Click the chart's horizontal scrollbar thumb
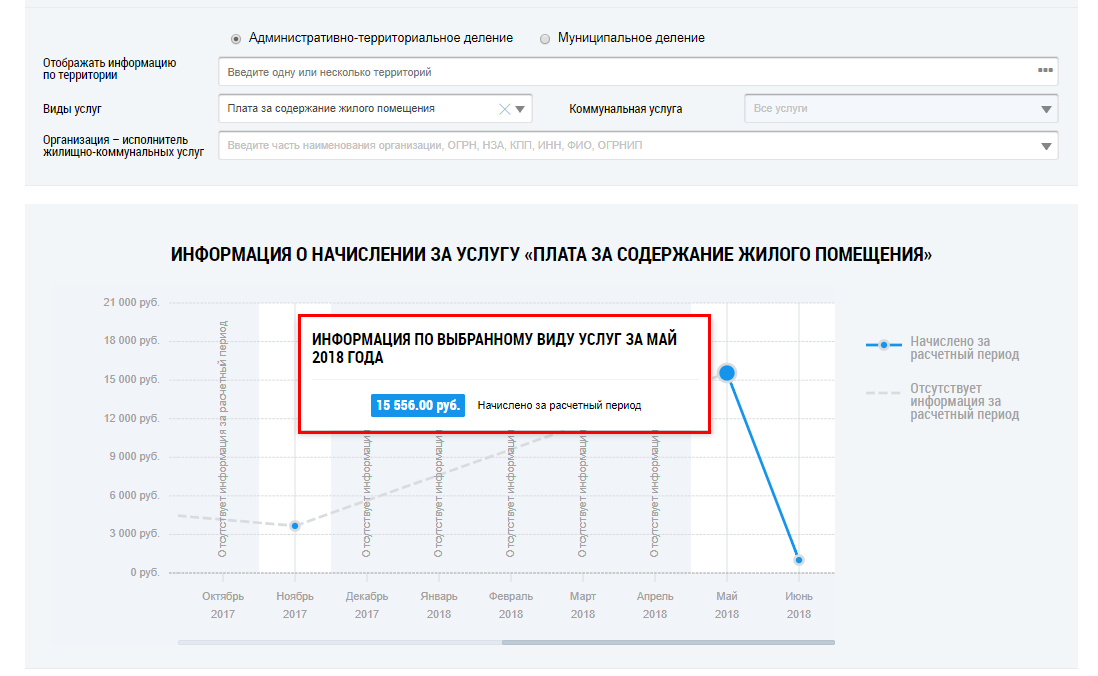 coord(668,642)
